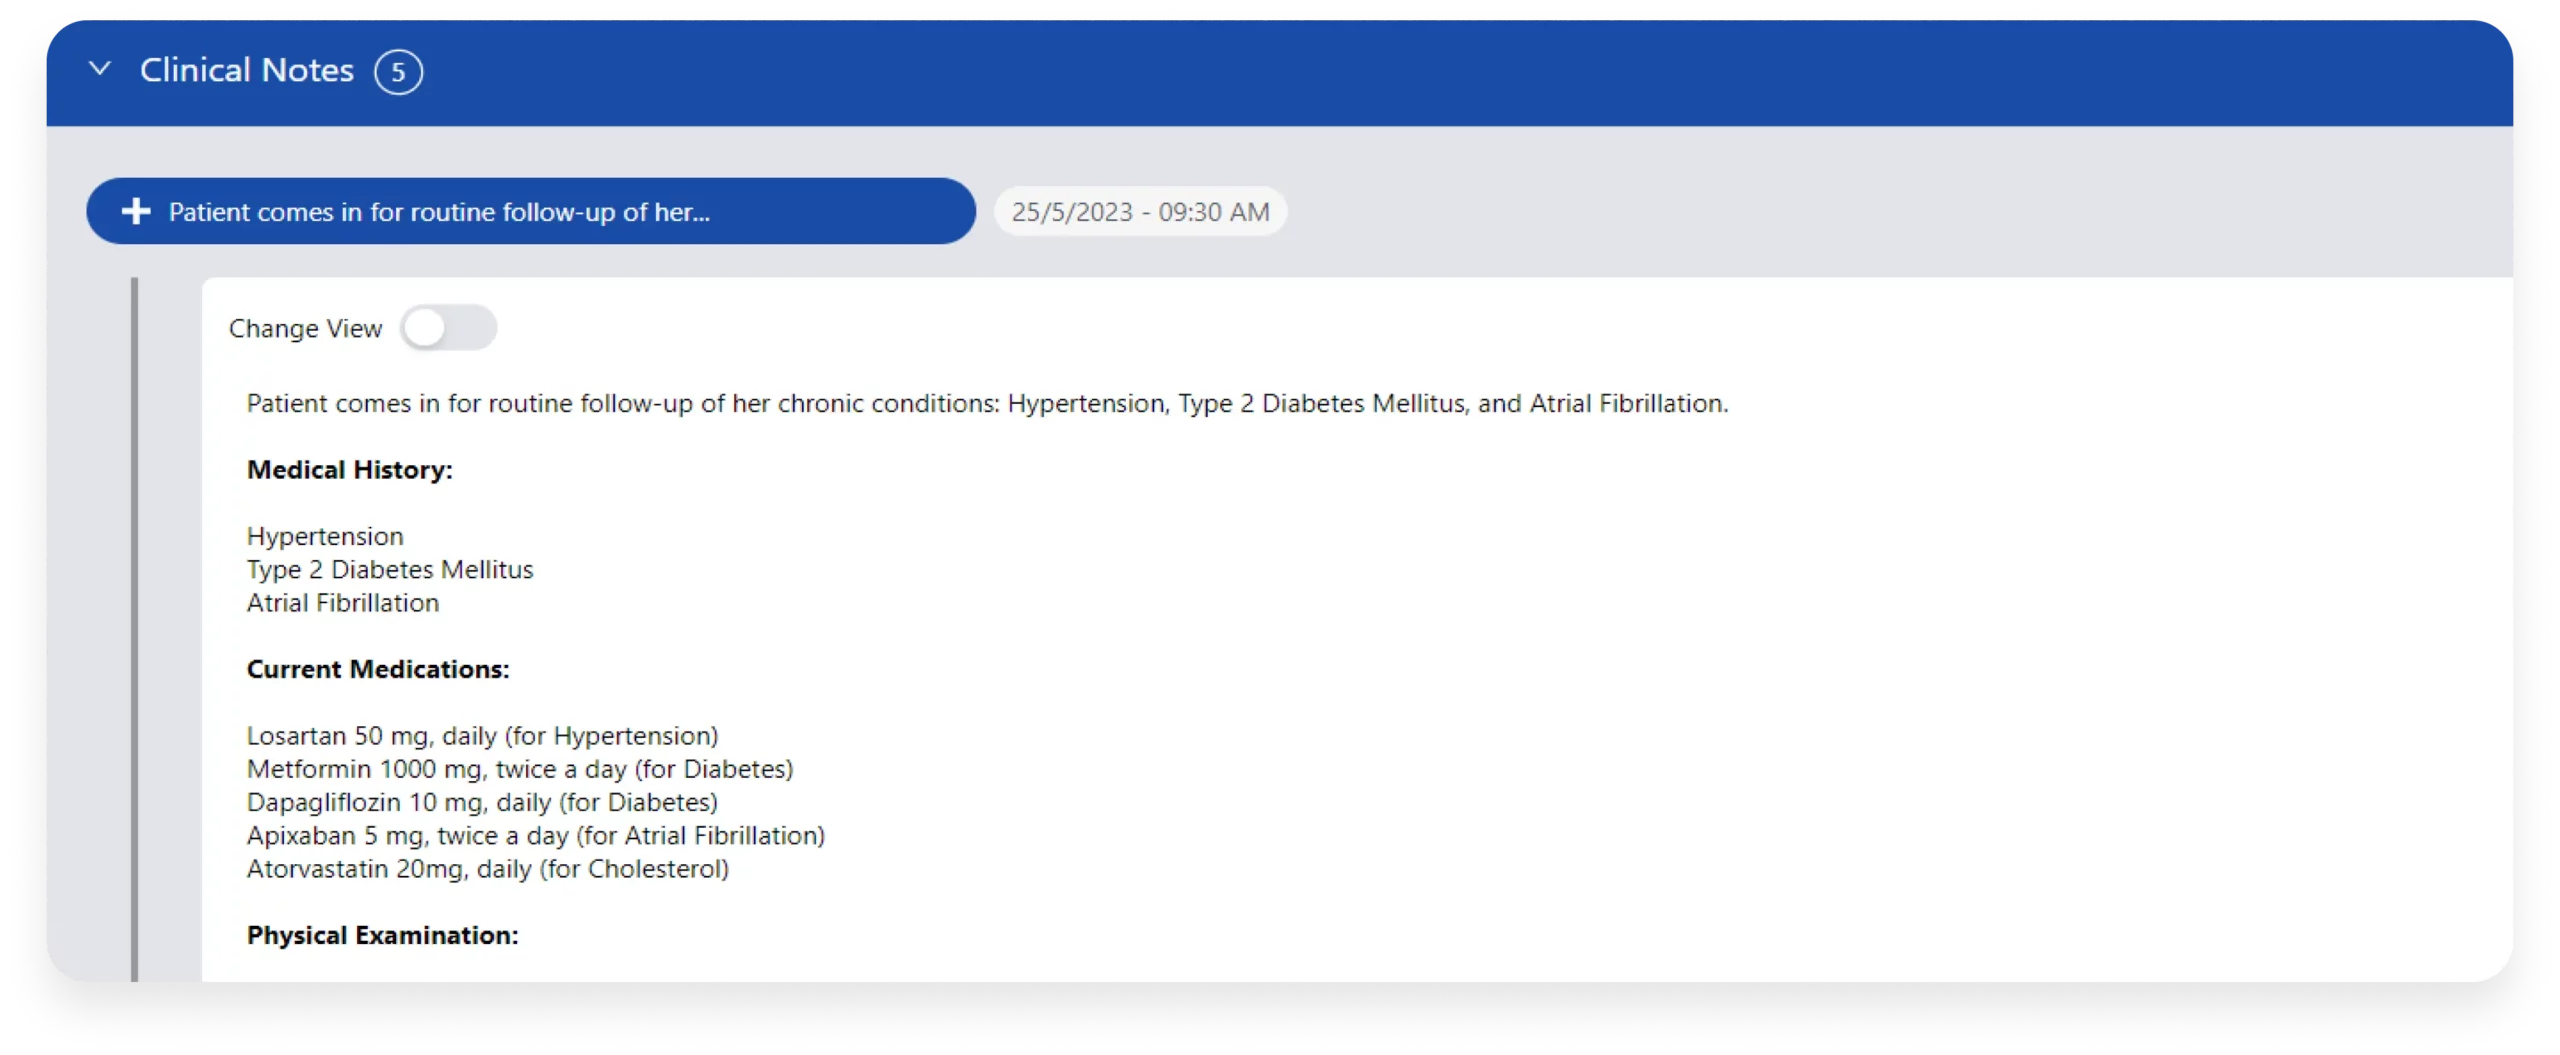Click the Change View label
The height and width of the screenshot is (1055, 2560).
click(305, 329)
